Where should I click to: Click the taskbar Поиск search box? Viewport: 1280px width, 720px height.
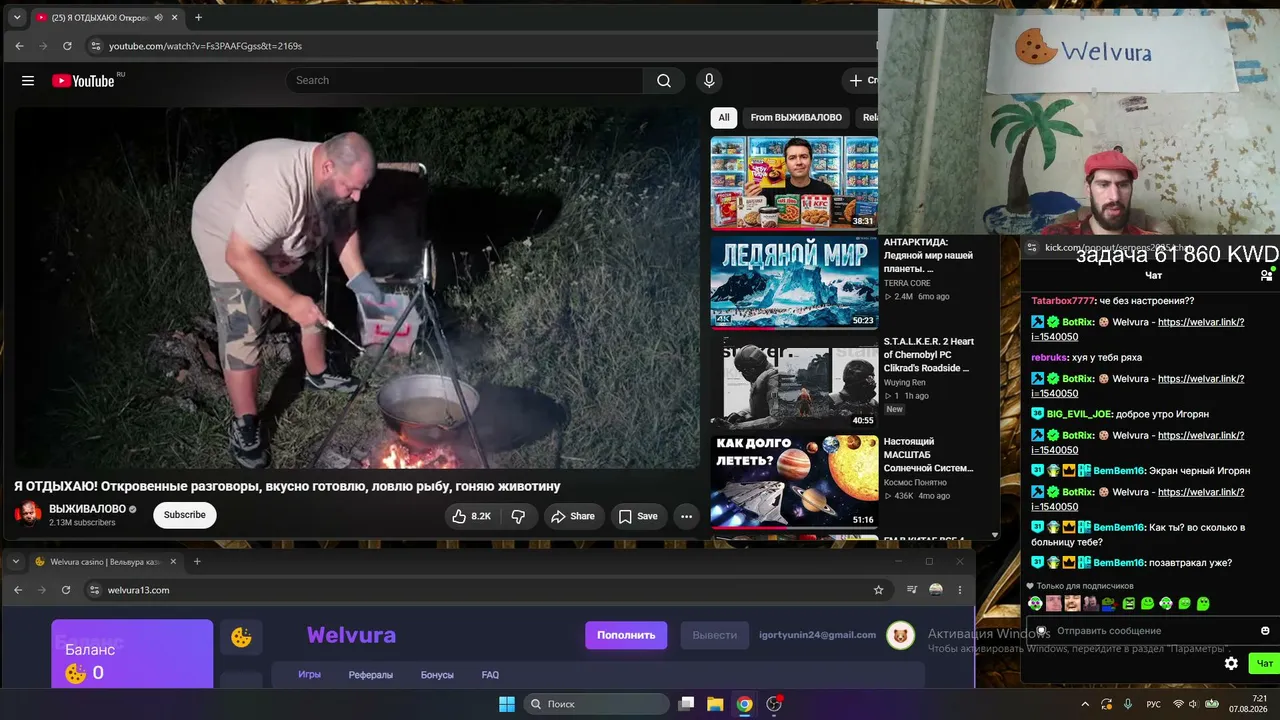[597, 704]
